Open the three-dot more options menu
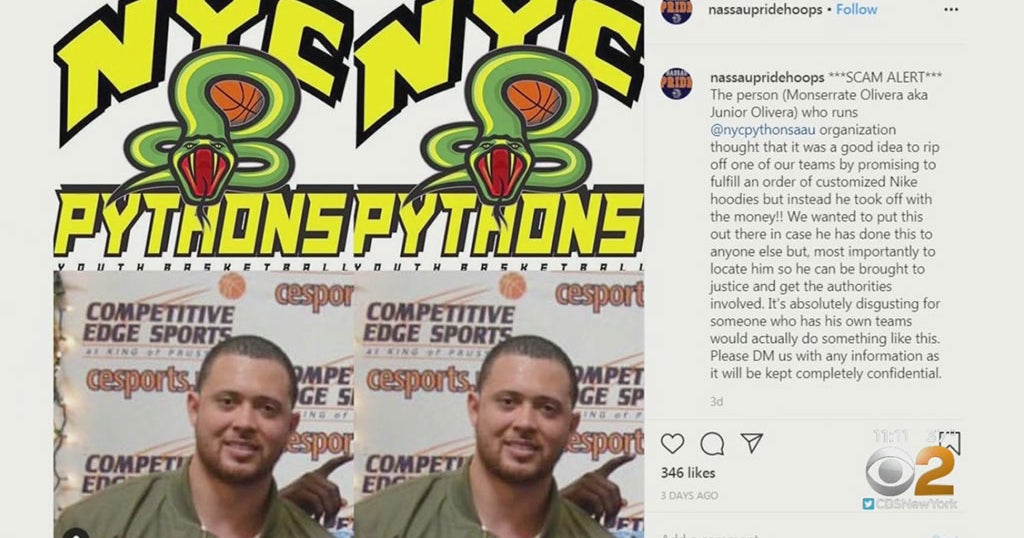The image size is (1024, 538). [x=952, y=10]
